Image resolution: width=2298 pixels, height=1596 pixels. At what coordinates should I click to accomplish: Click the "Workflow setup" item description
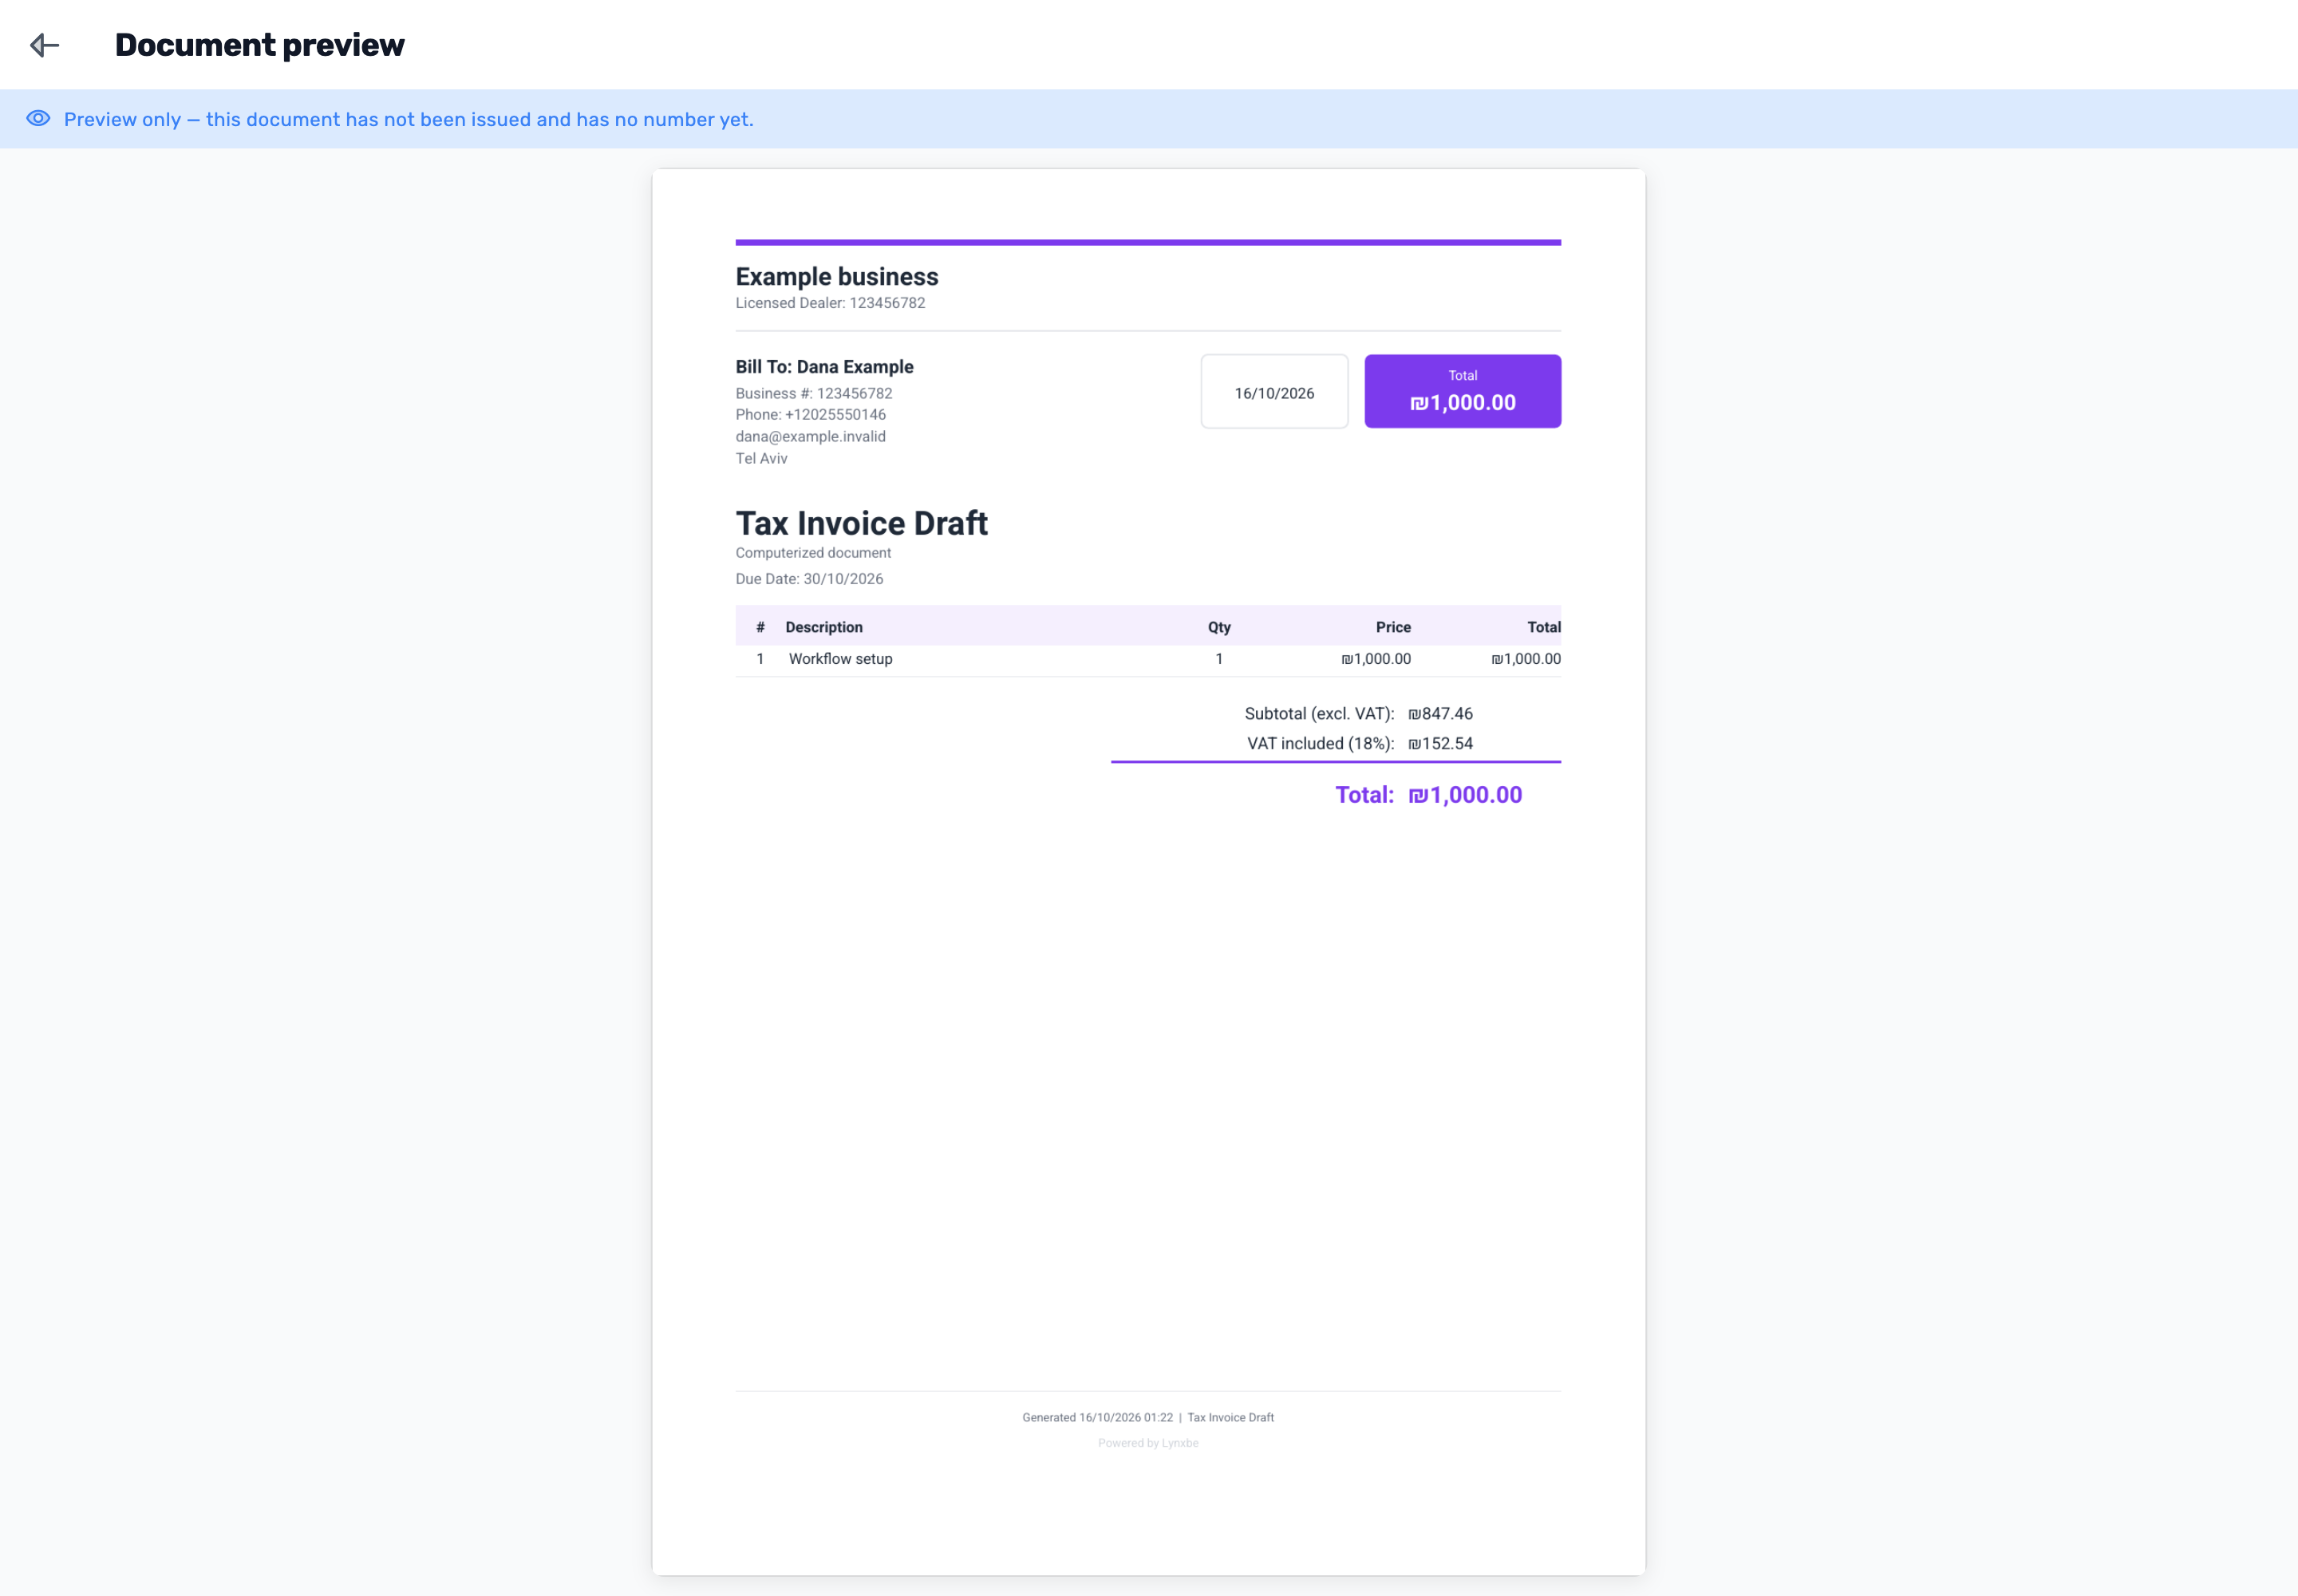point(840,659)
